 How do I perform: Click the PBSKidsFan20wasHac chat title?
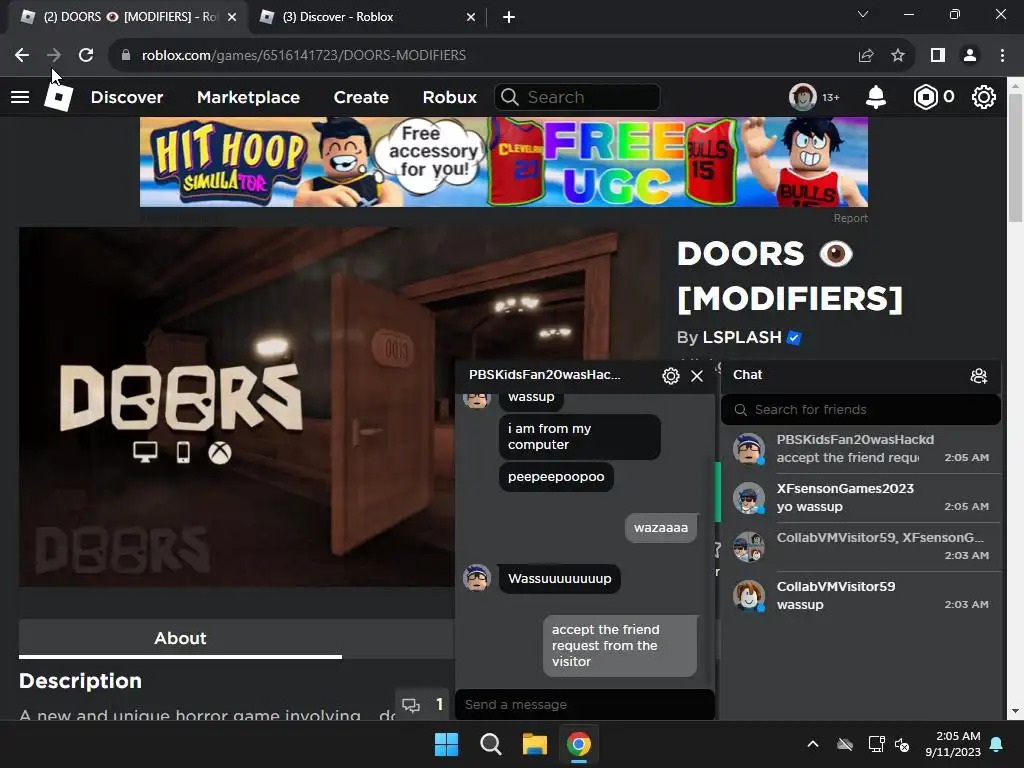click(x=545, y=375)
